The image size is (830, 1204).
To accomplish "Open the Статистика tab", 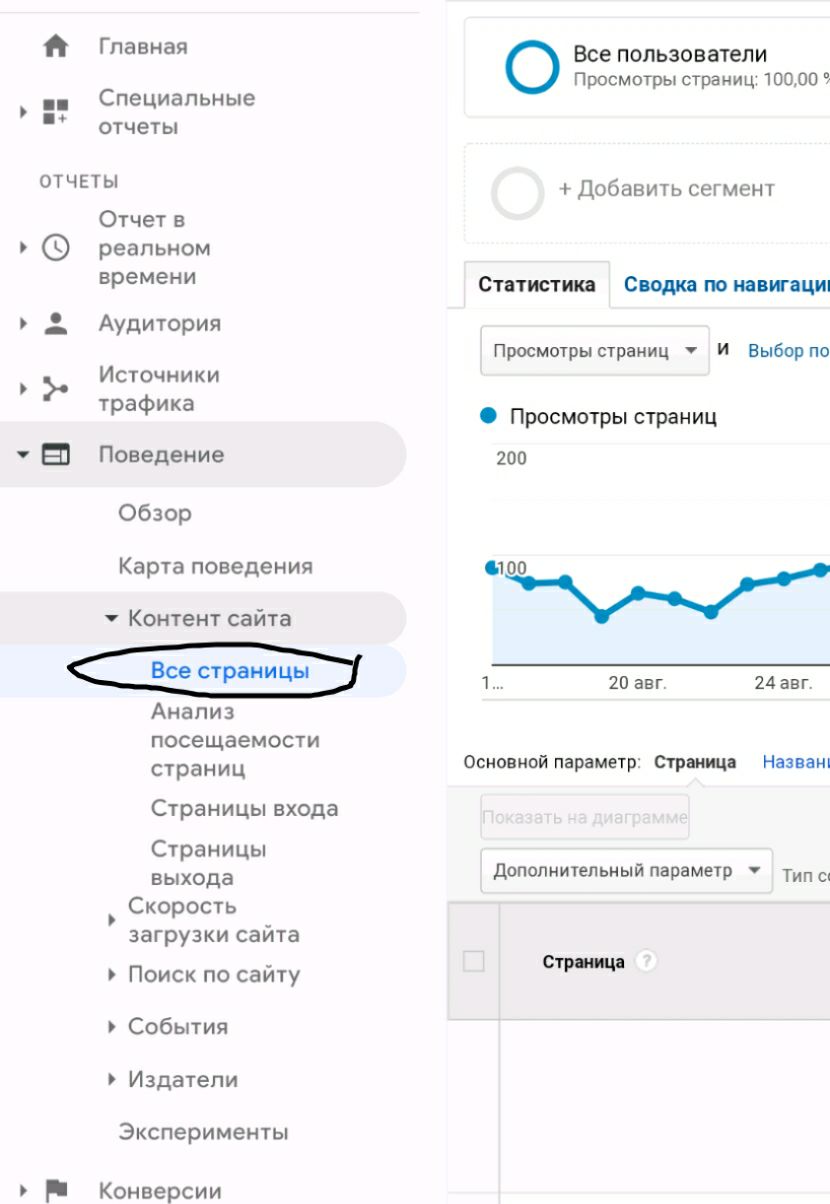I will pos(536,284).
